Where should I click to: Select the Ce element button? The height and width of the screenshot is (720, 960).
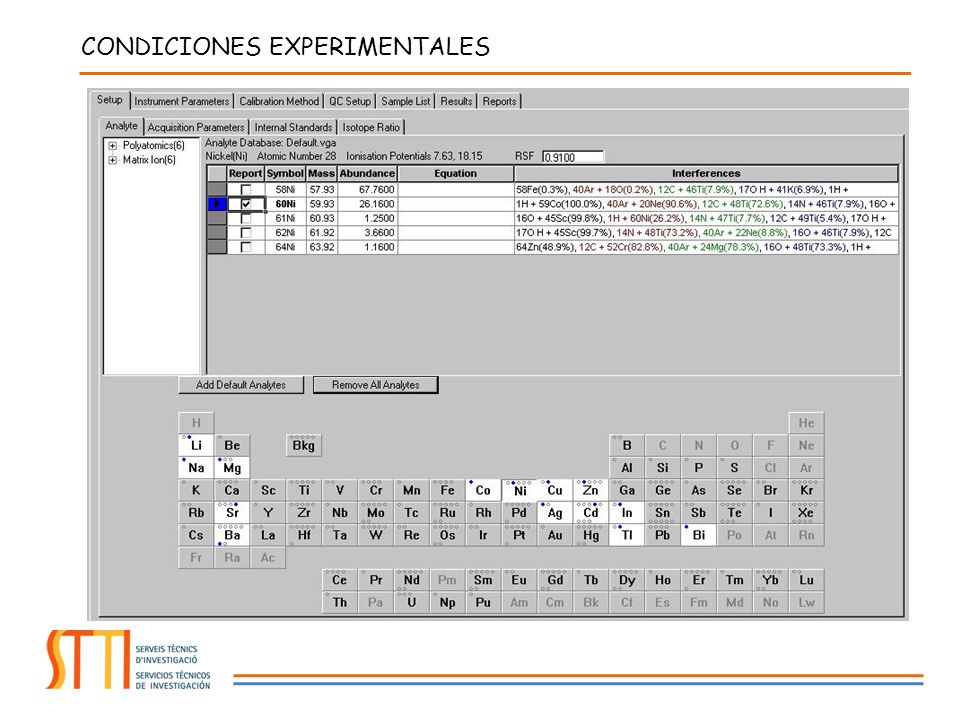(340, 580)
